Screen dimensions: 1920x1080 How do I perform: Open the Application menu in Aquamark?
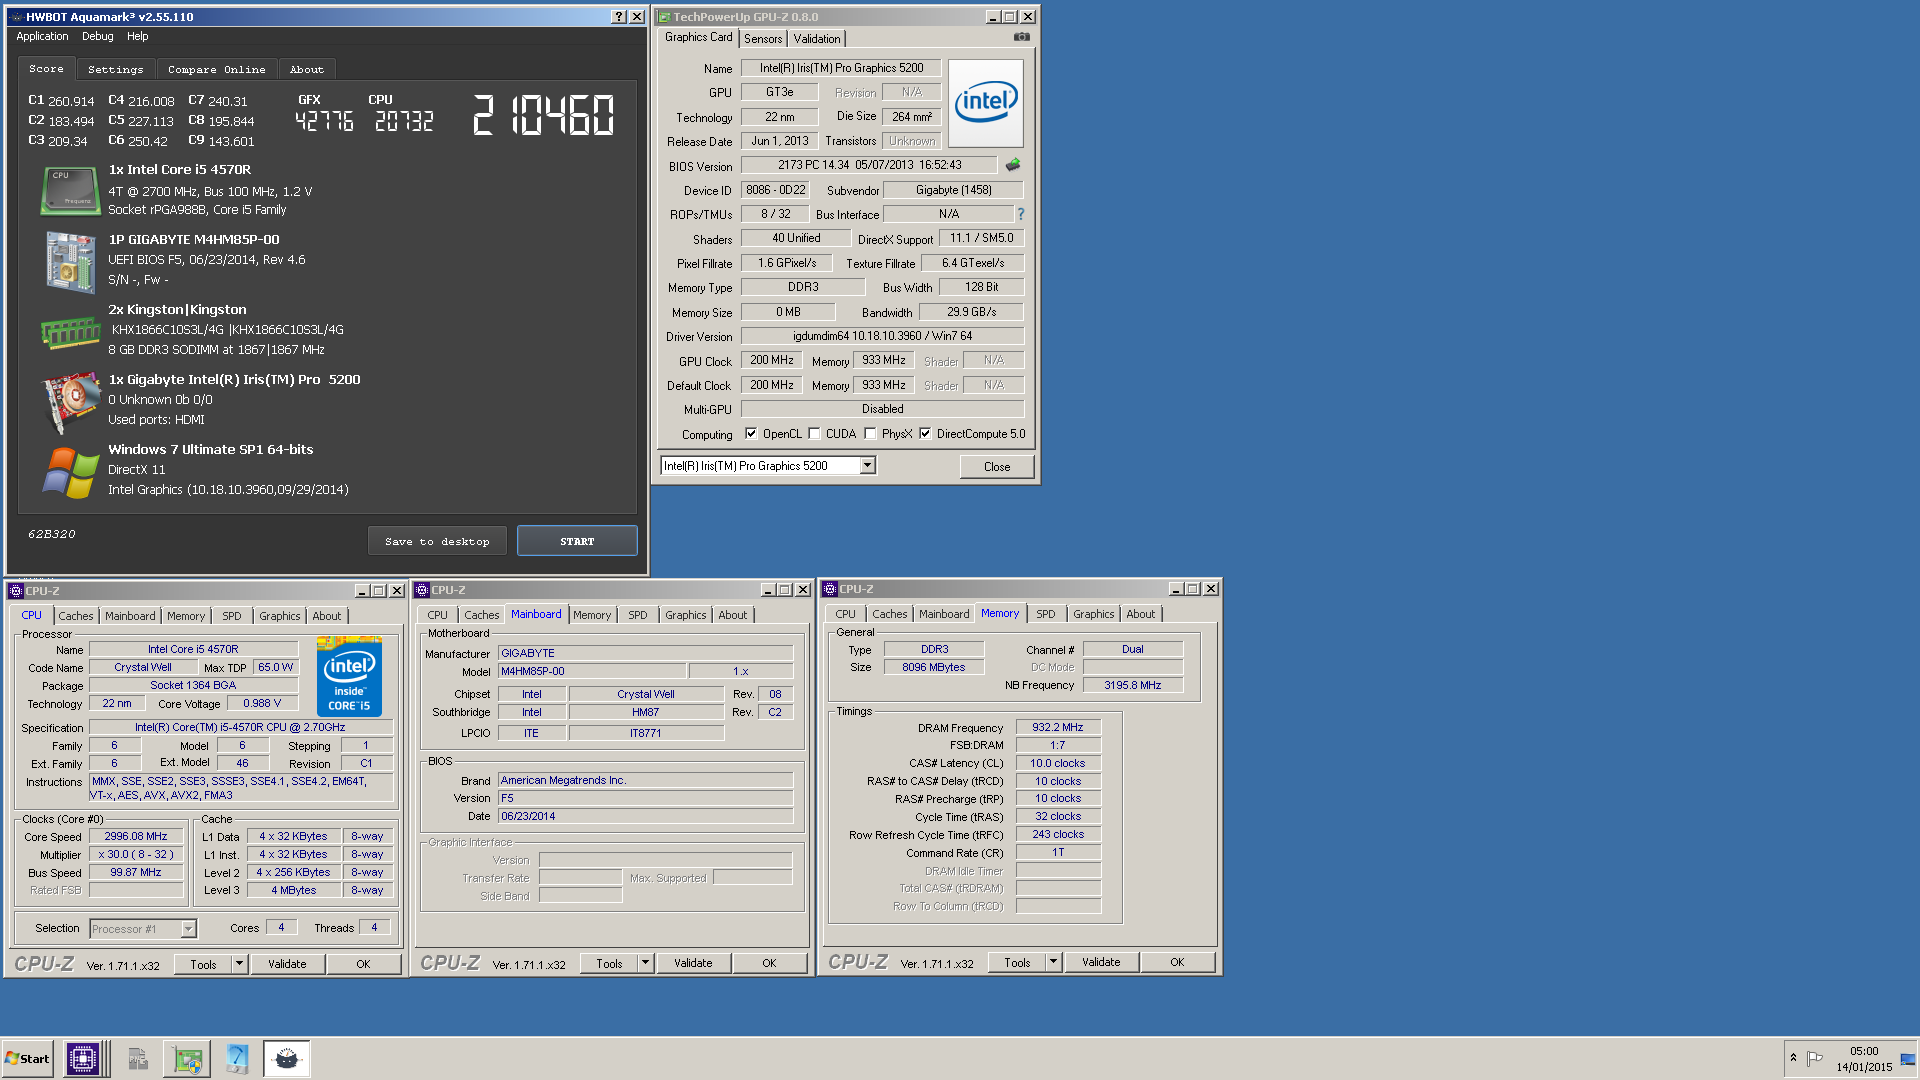pos(42,36)
